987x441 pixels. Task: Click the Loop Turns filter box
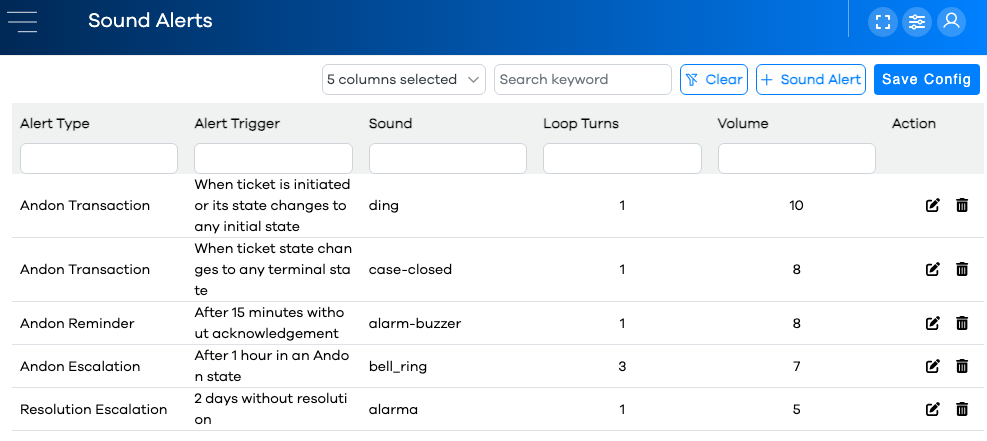coord(622,159)
